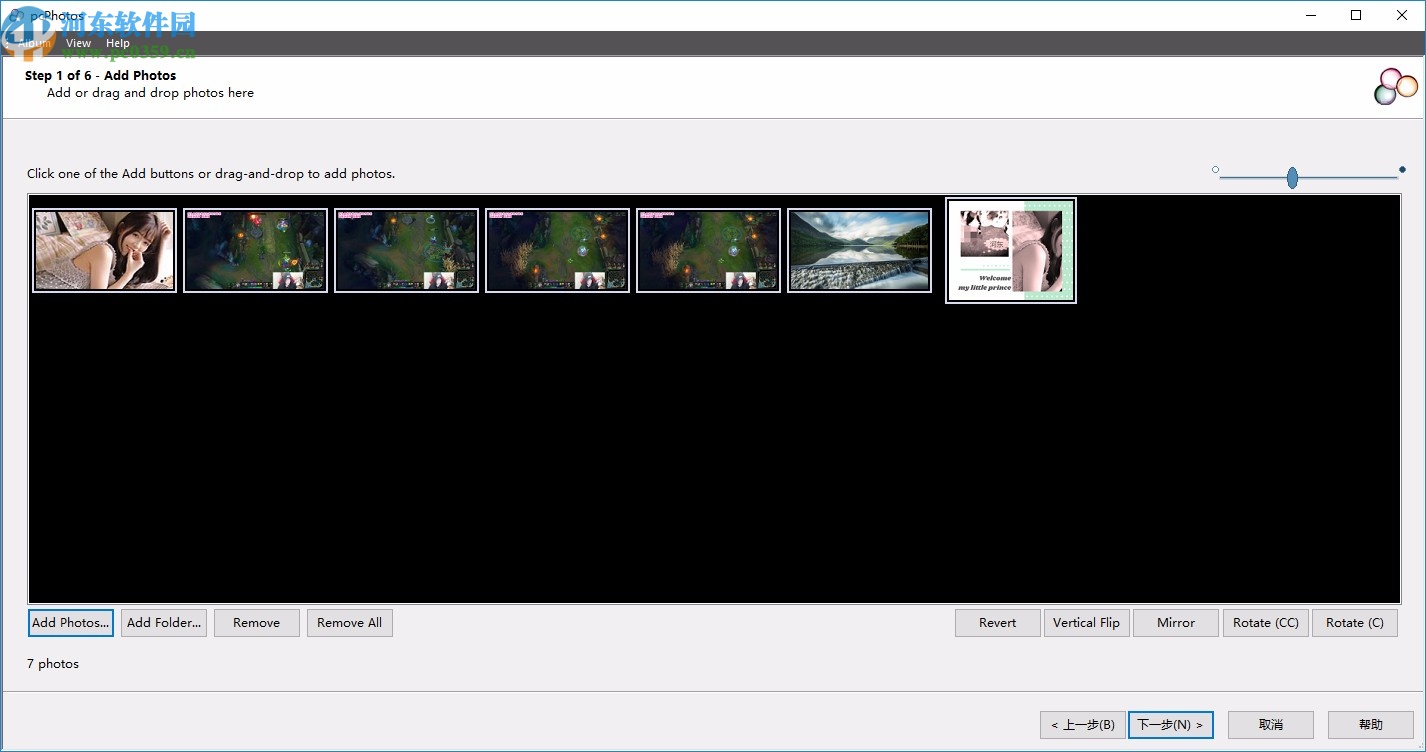This screenshot has height=752, width=1426.
Task: Rotate selected photo counter-clockwise
Action: click(x=1265, y=622)
